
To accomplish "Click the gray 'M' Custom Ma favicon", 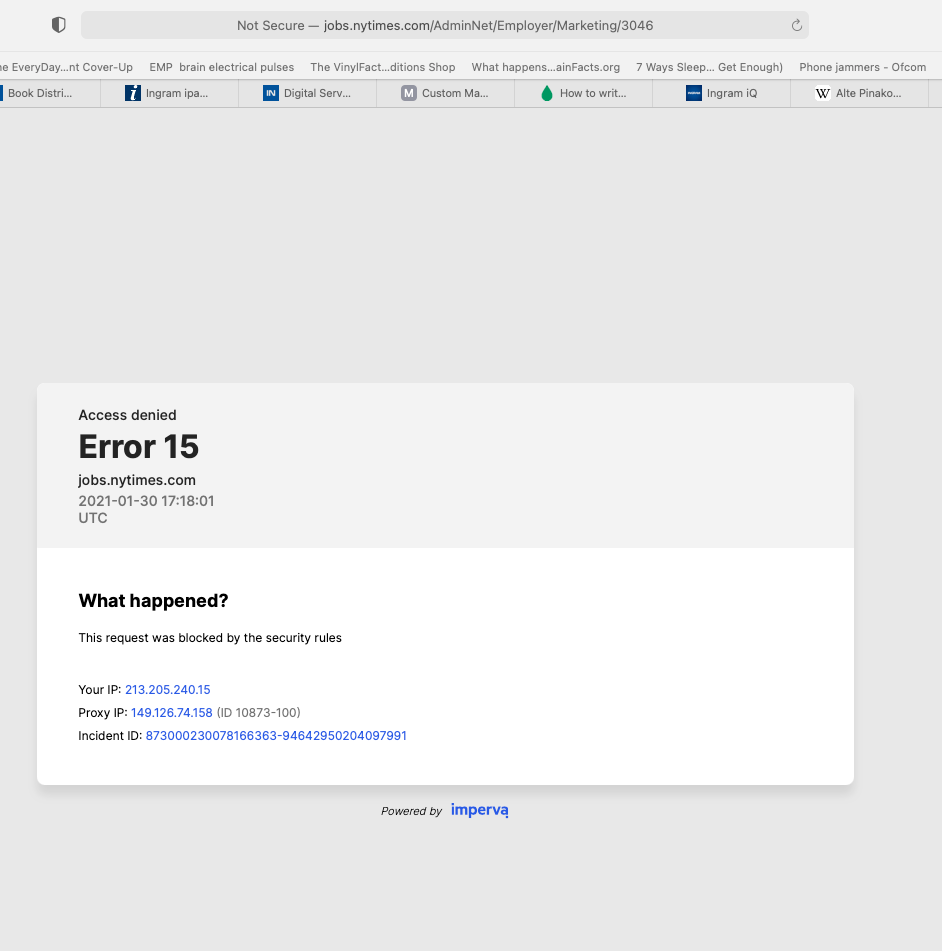I will tap(409, 93).
